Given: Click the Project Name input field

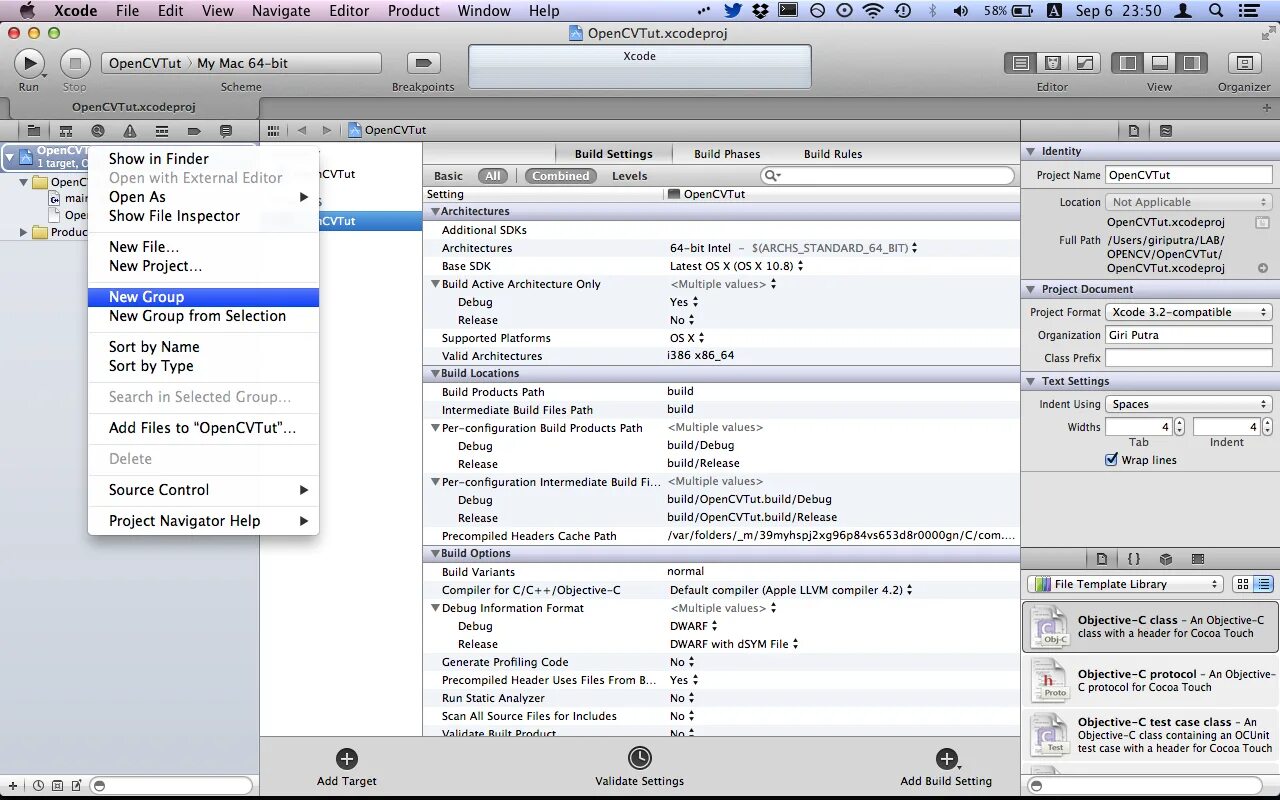Looking at the screenshot, I should [1189, 175].
